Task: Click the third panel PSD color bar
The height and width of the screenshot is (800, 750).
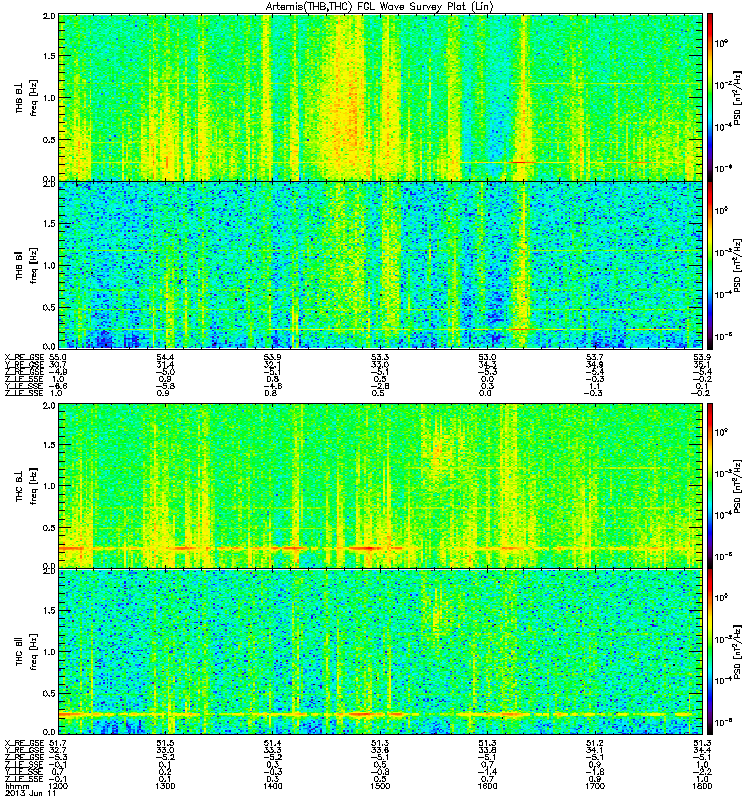Action: tap(710, 486)
